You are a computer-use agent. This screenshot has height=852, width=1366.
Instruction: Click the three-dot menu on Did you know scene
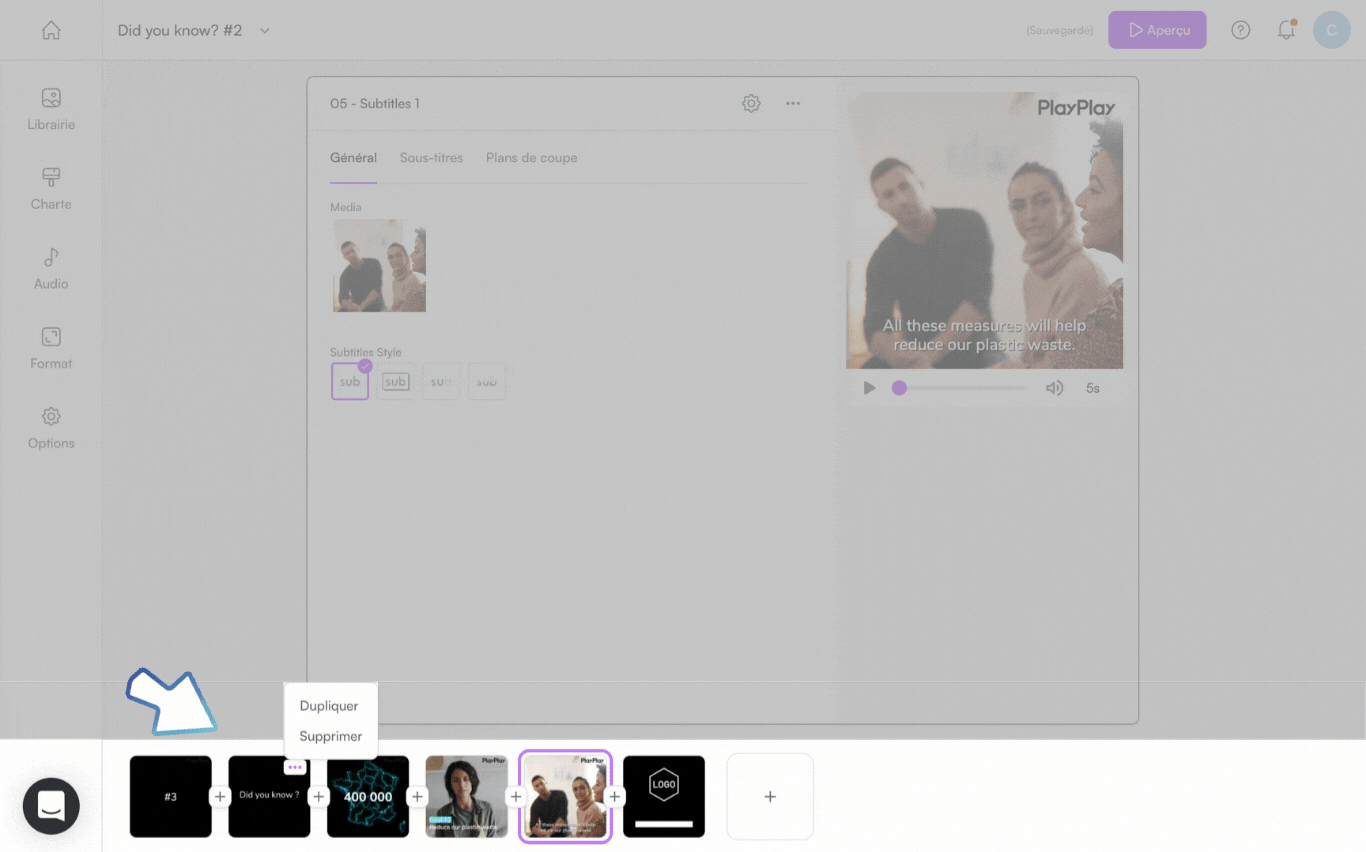coord(295,767)
